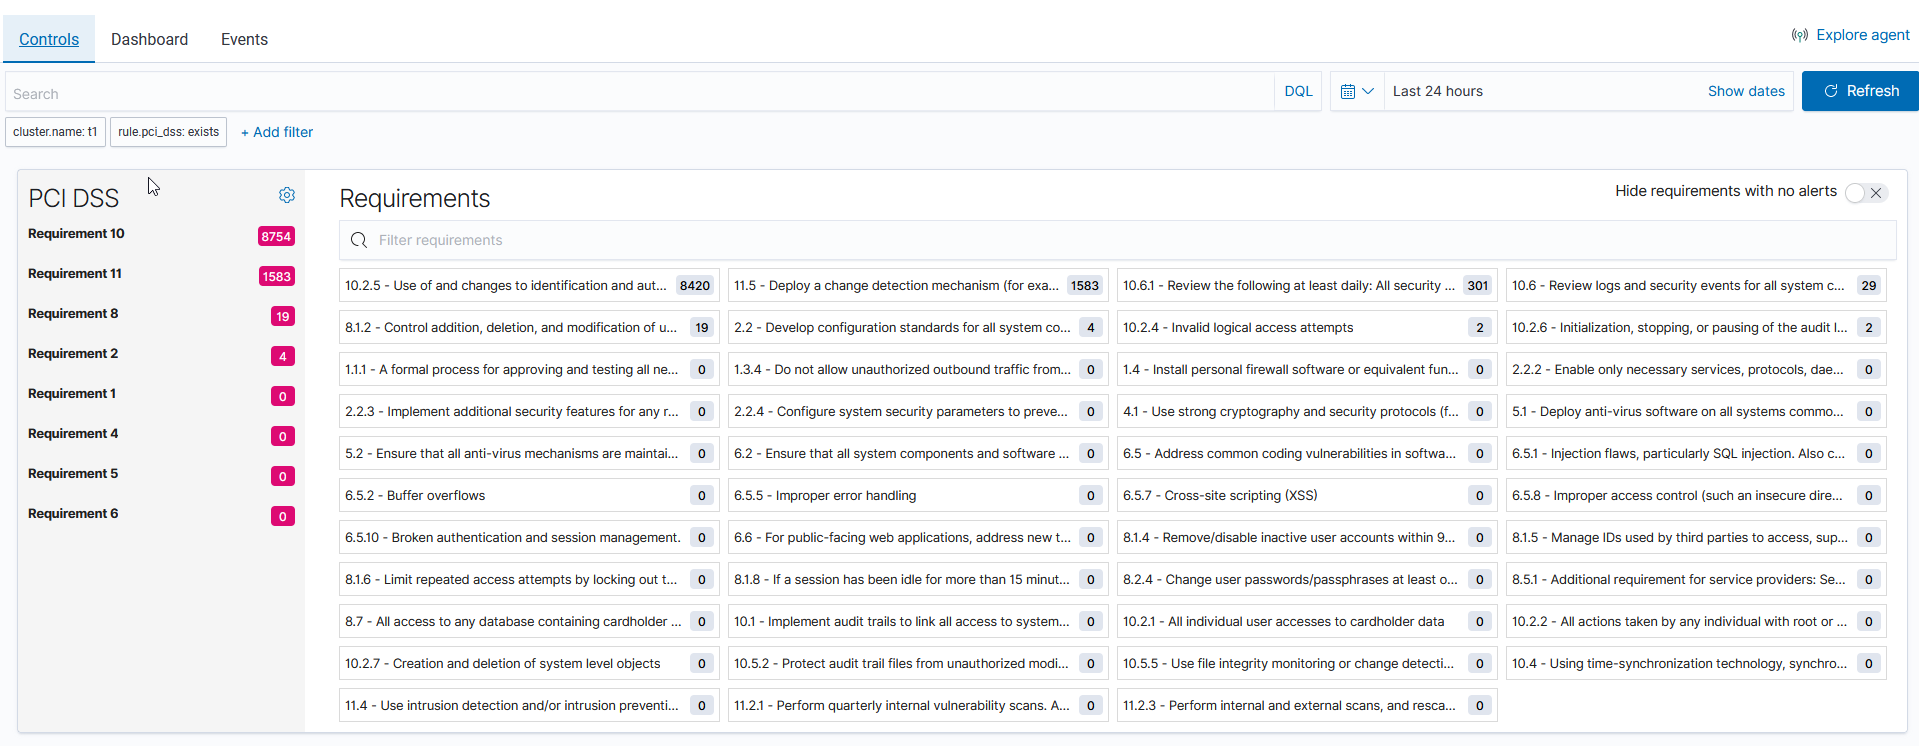Image resolution: width=1919 pixels, height=746 pixels.
Task: Switch to the Controls tab
Action: [x=49, y=39]
